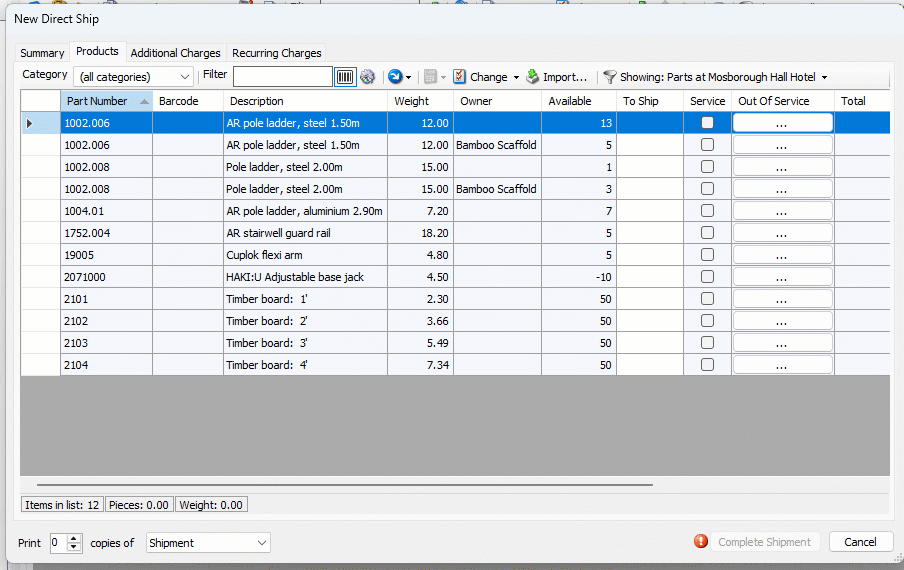Enable Service checkbox for Timber board 4'
The width and height of the screenshot is (904, 570).
pos(708,365)
